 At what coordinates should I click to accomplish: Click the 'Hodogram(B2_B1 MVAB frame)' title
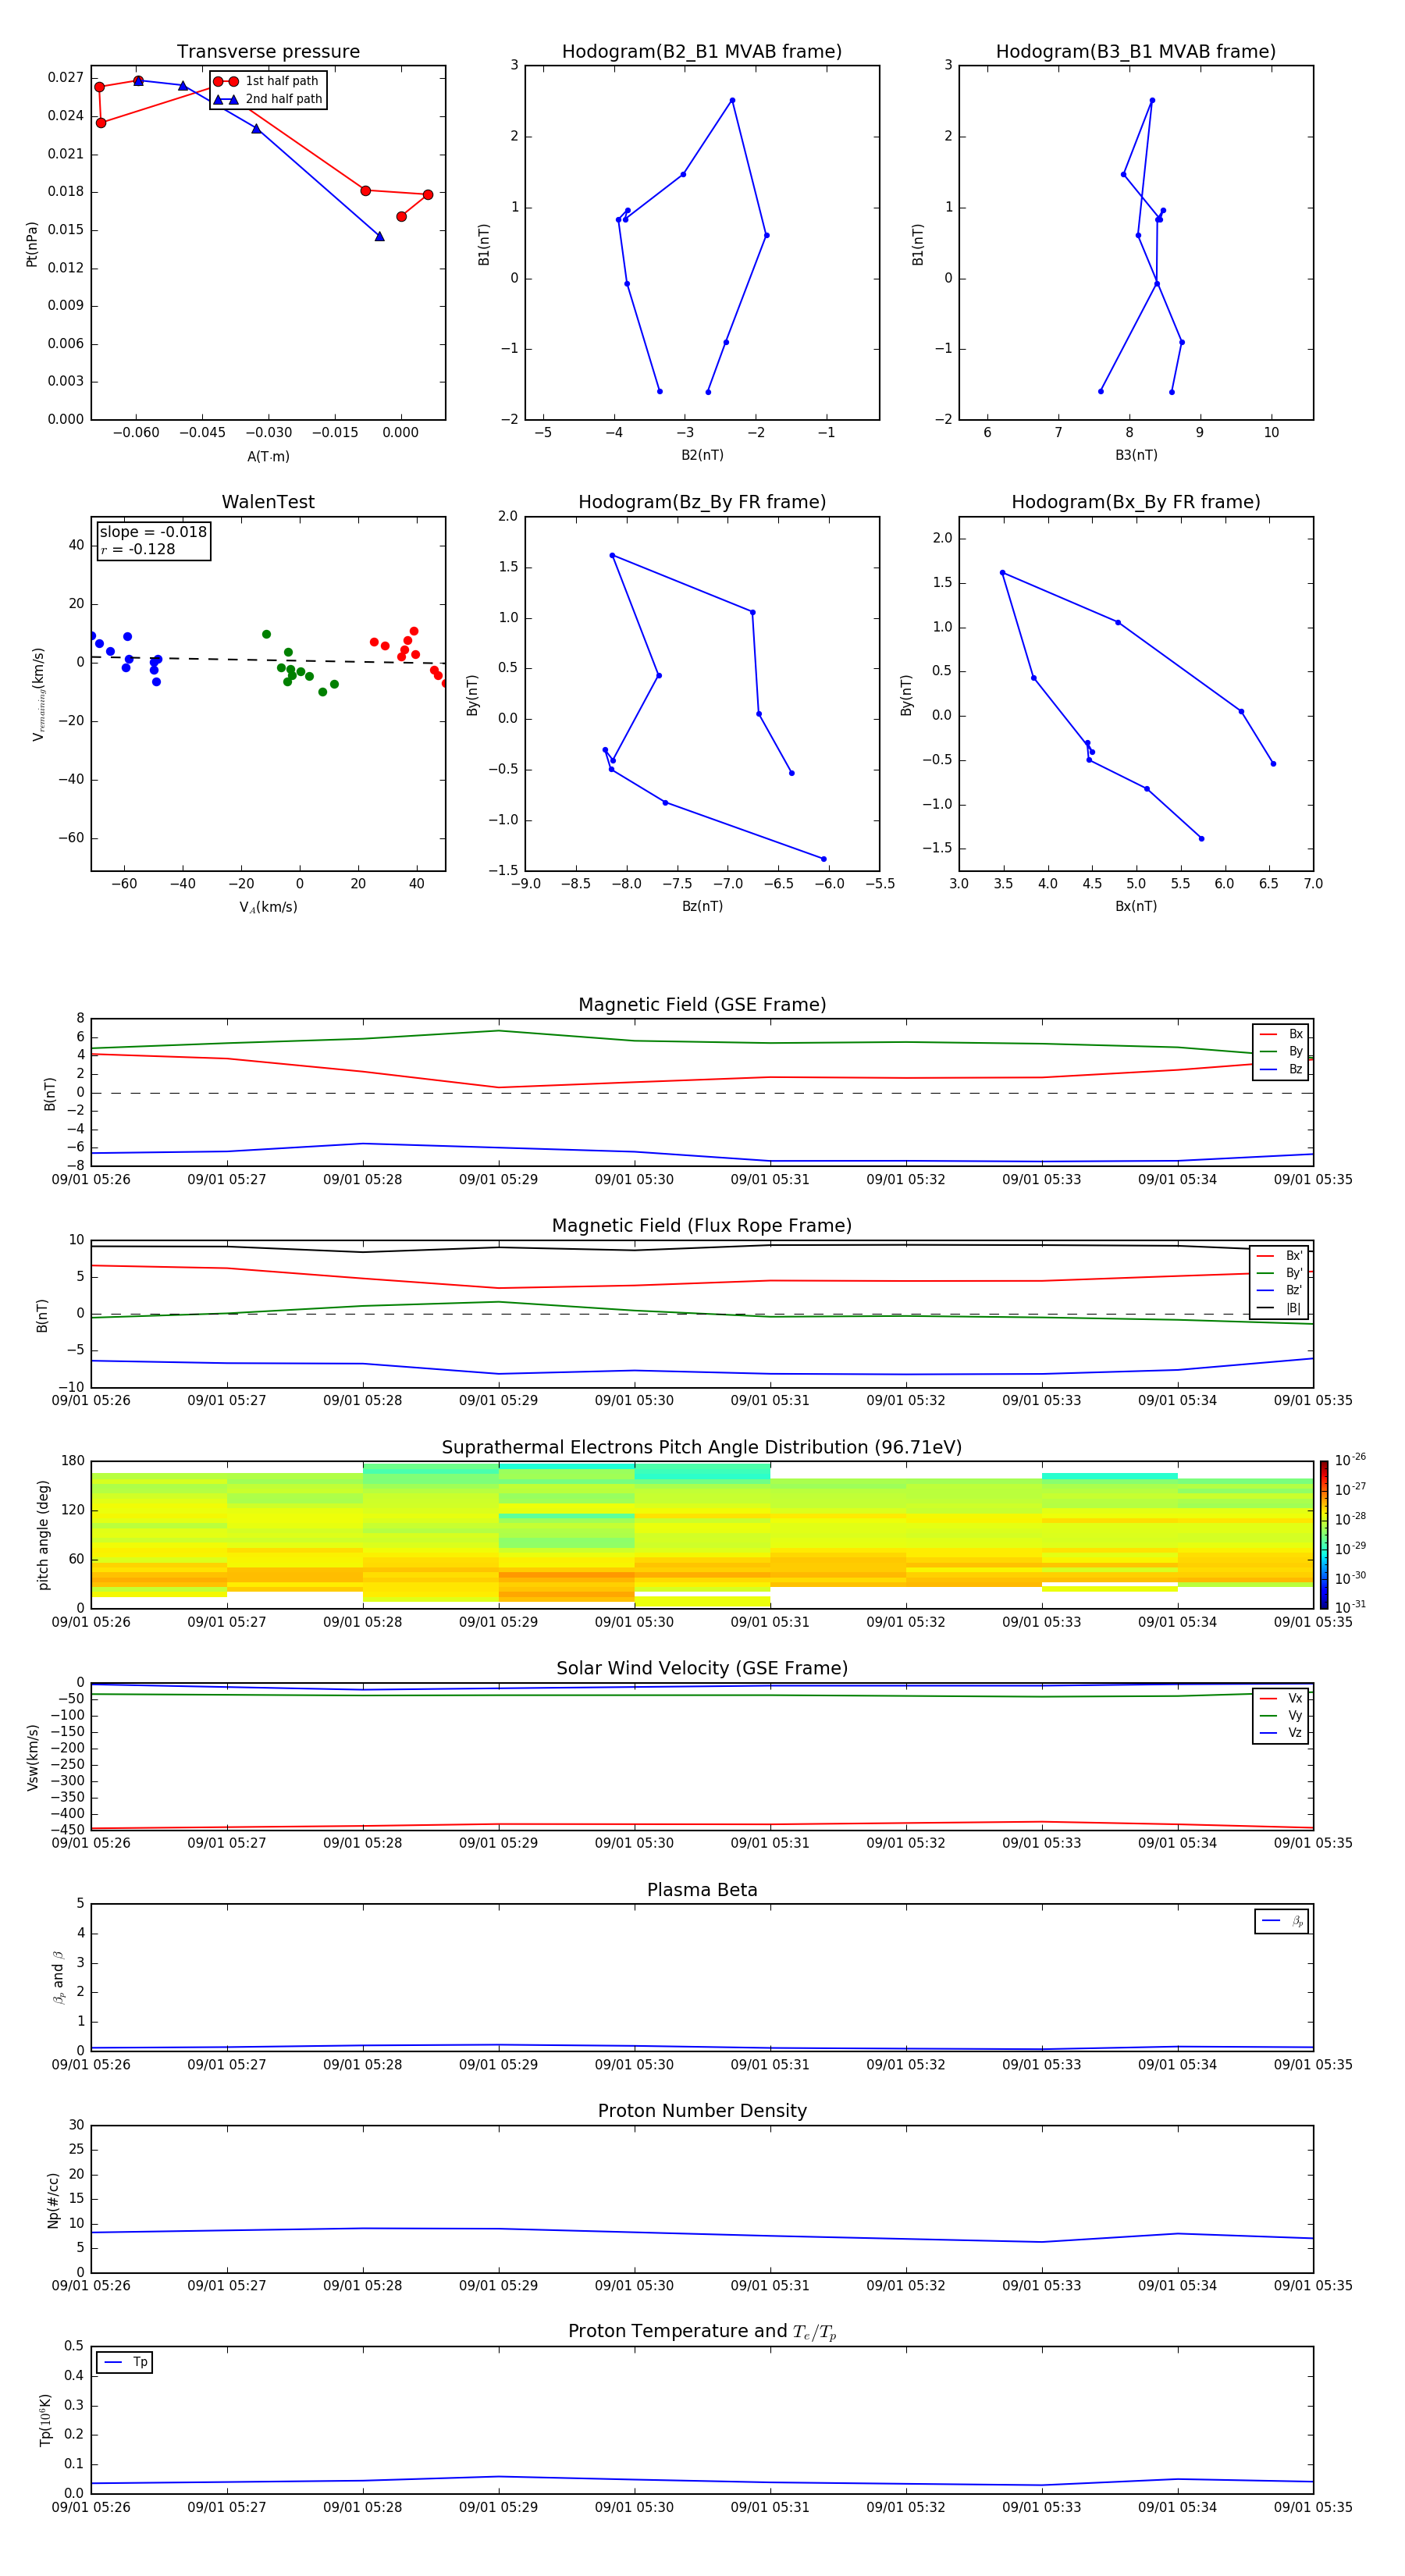pos(702,52)
